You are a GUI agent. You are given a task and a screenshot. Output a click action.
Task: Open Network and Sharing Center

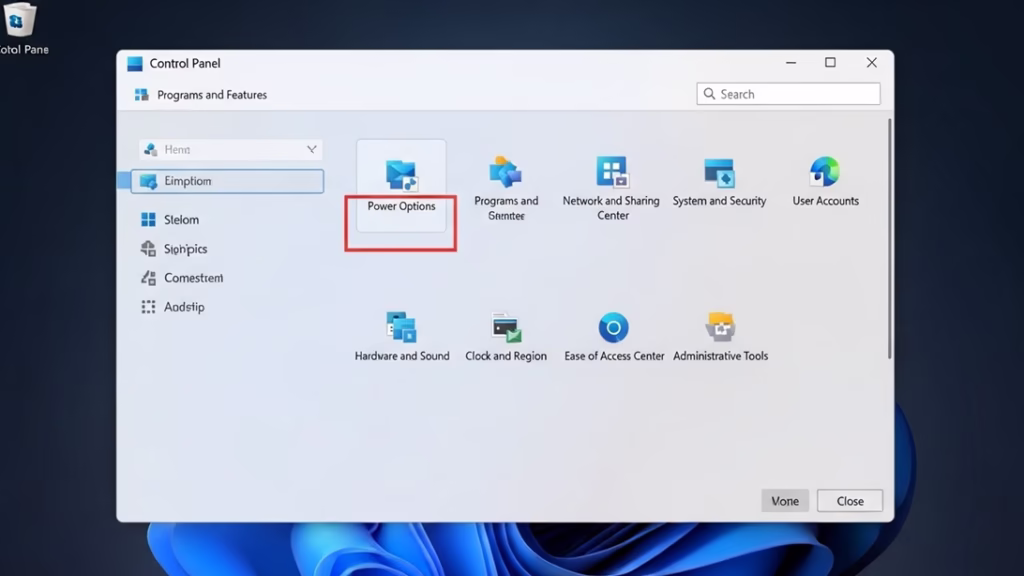611,172
